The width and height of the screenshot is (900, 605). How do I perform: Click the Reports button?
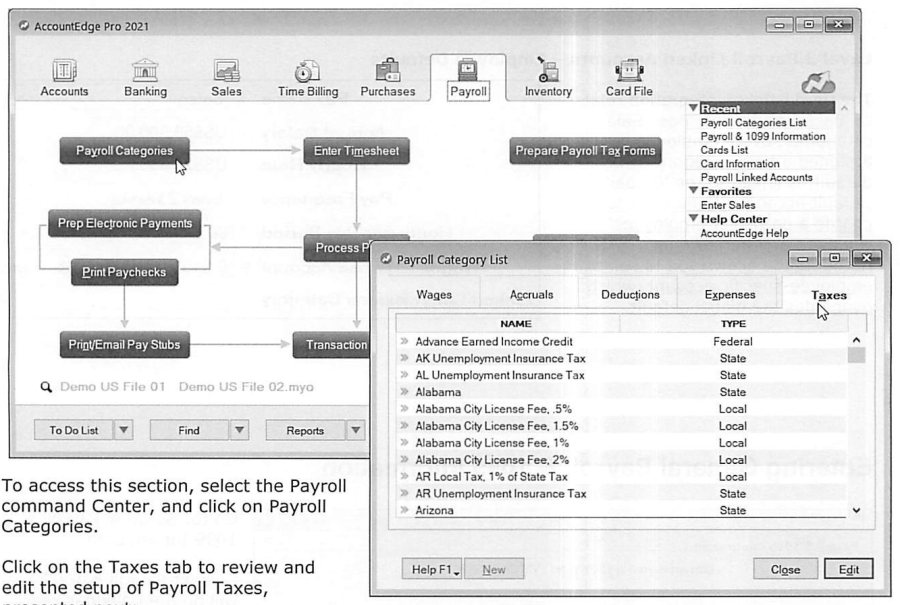tap(305, 430)
